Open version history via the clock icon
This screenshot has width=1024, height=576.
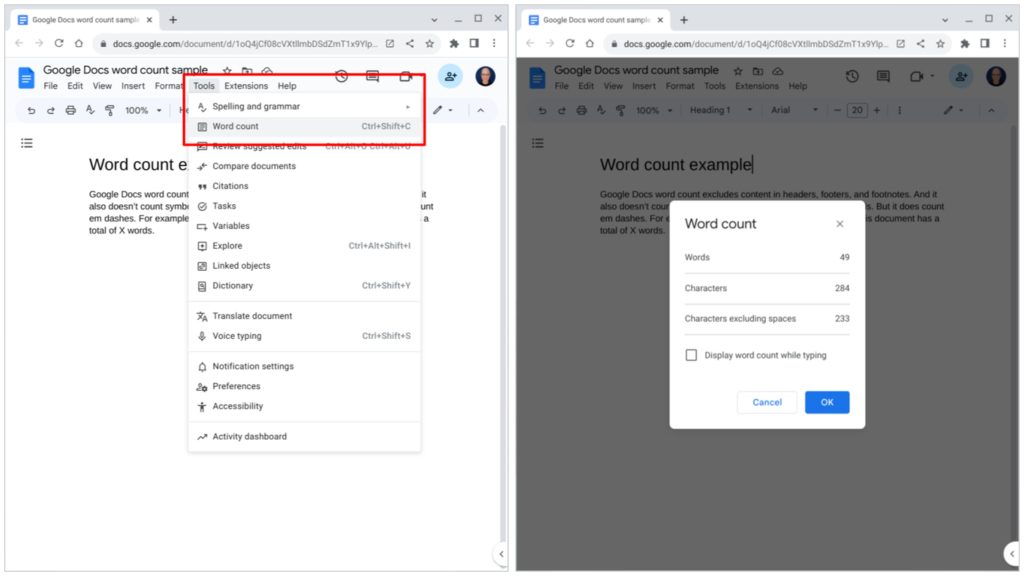point(340,76)
